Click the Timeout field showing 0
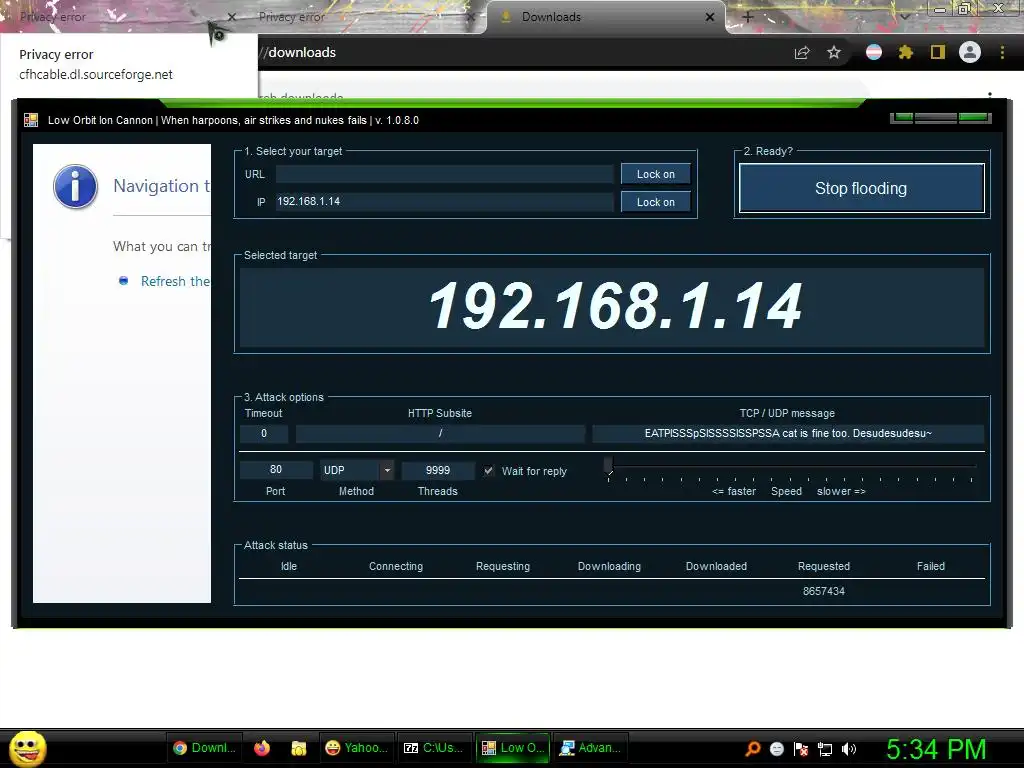 264,433
